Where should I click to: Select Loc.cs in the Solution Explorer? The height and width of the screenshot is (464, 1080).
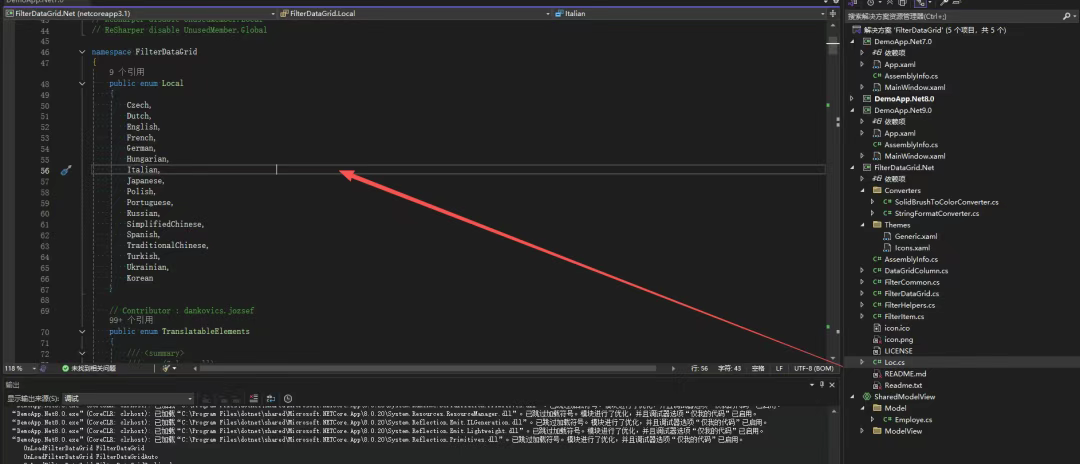click(894, 362)
